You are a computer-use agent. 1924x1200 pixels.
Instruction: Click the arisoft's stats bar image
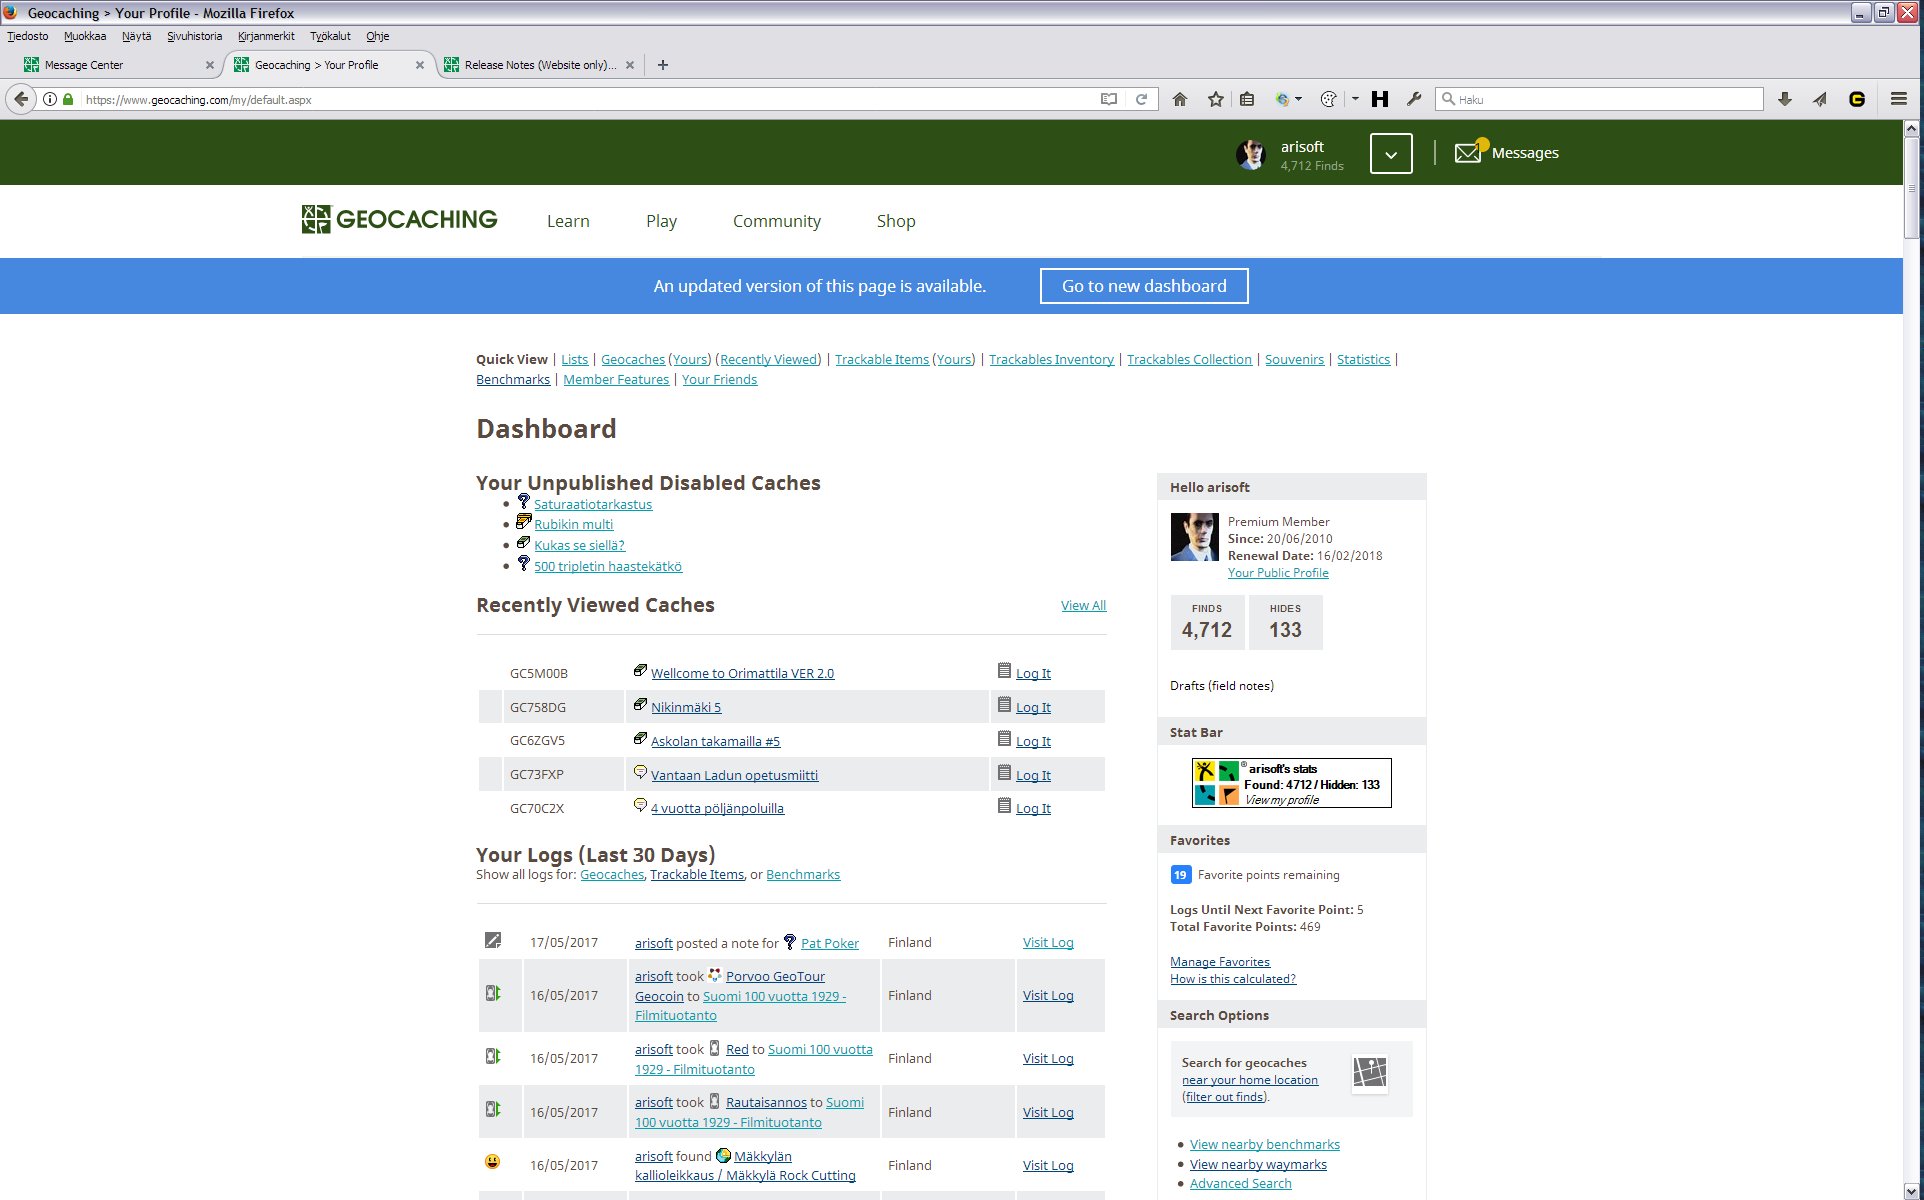(1291, 783)
